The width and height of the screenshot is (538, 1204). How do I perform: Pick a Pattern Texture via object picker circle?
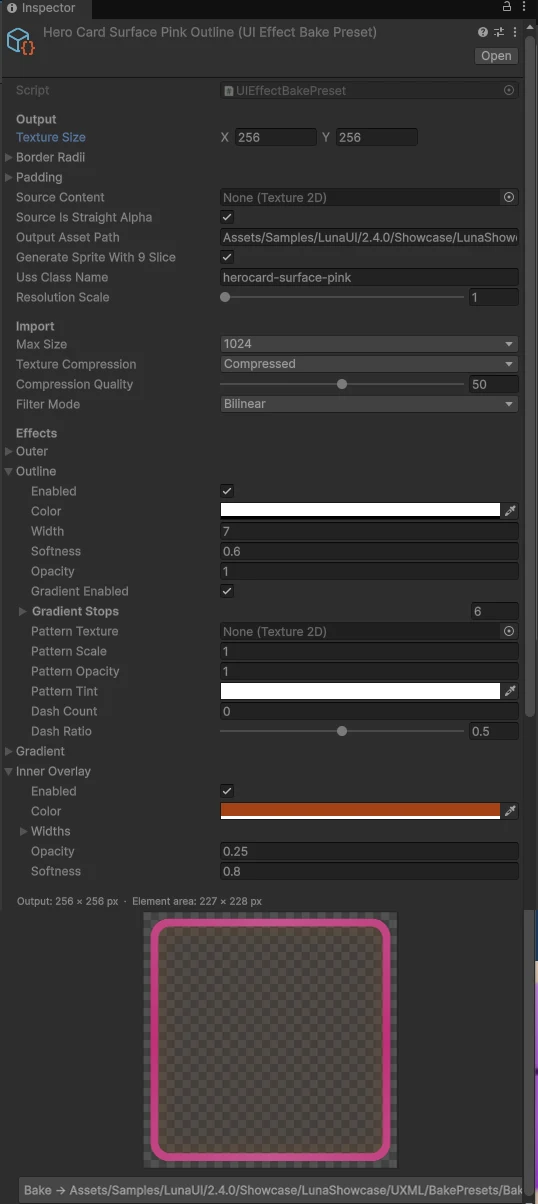click(x=509, y=631)
